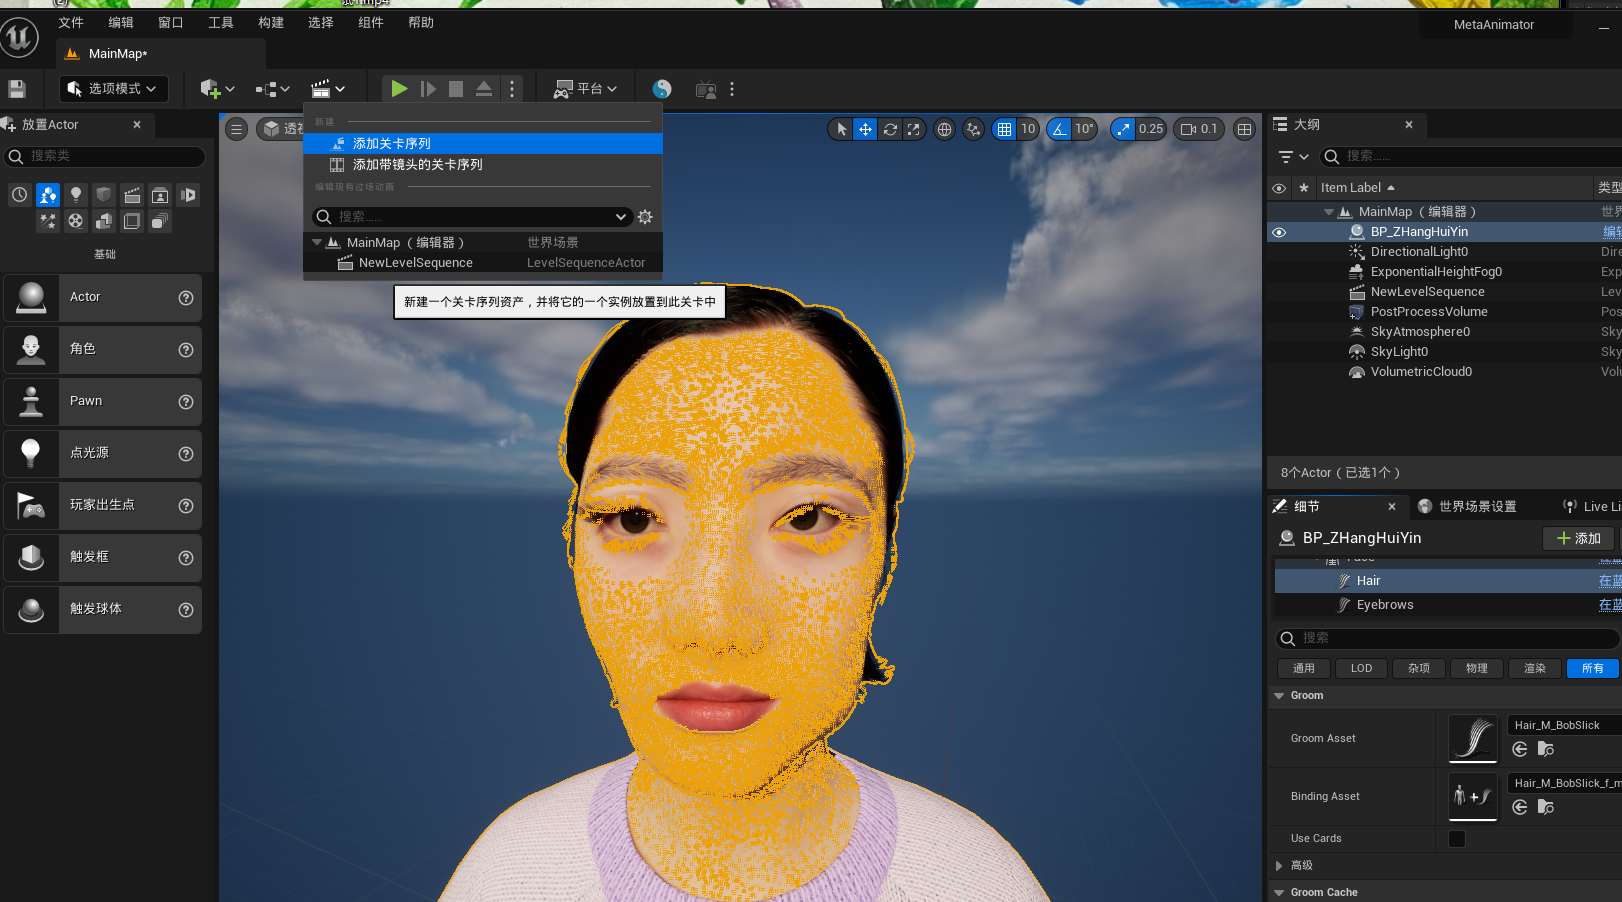Open the outliner filter dropdown
The width and height of the screenshot is (1622, 902).
(1293, 157)
